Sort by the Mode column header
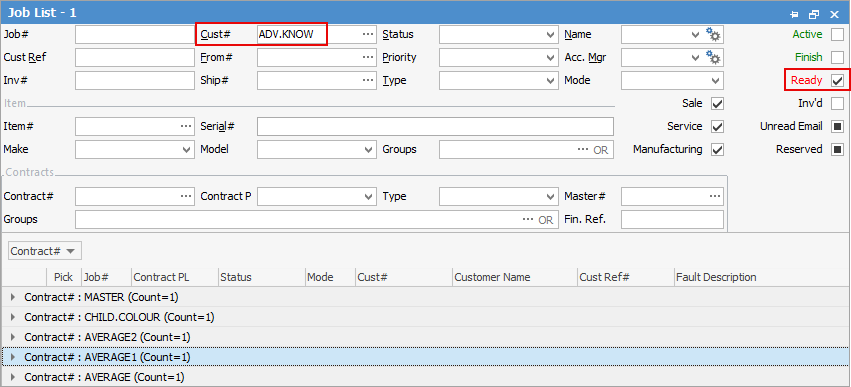The image size is (851, 387). [x=330, y=277]
